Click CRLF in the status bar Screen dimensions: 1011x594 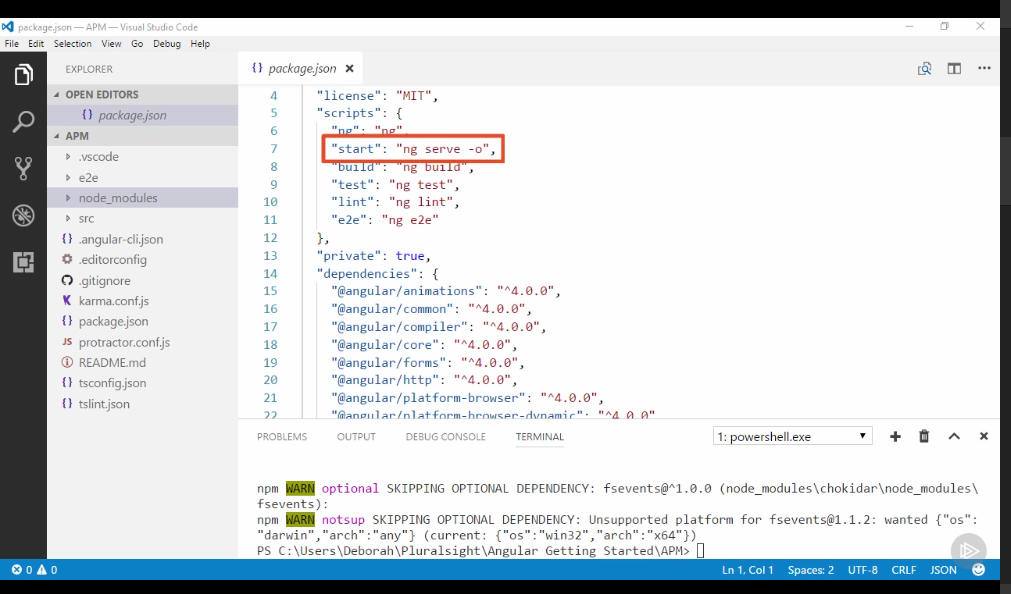pos(903,570)
